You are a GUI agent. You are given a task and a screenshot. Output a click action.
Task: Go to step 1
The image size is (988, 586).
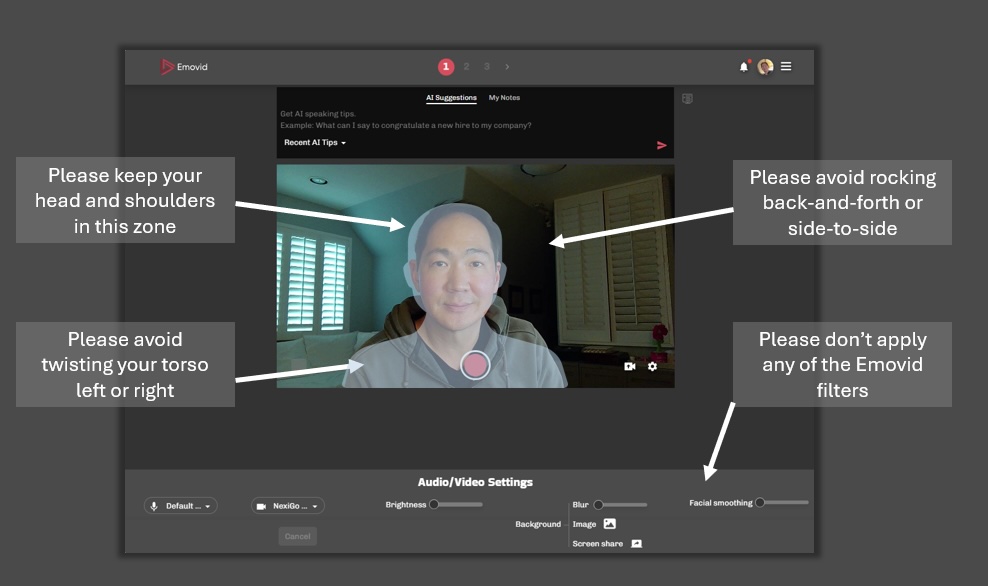(446, 67)
